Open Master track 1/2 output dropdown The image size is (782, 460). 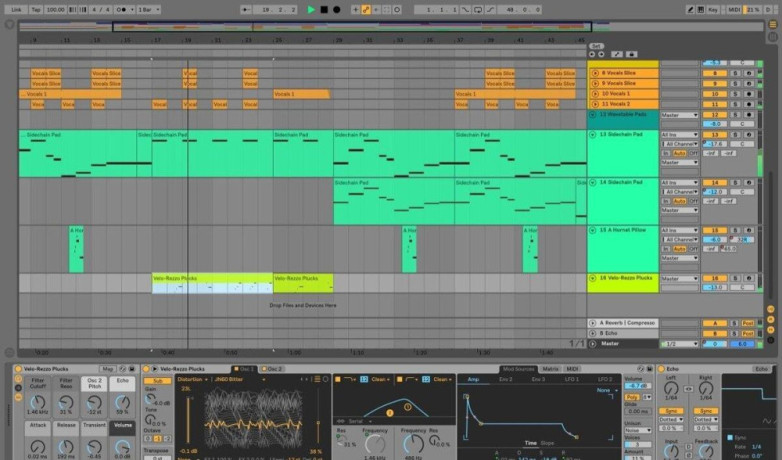click(679, 344)
